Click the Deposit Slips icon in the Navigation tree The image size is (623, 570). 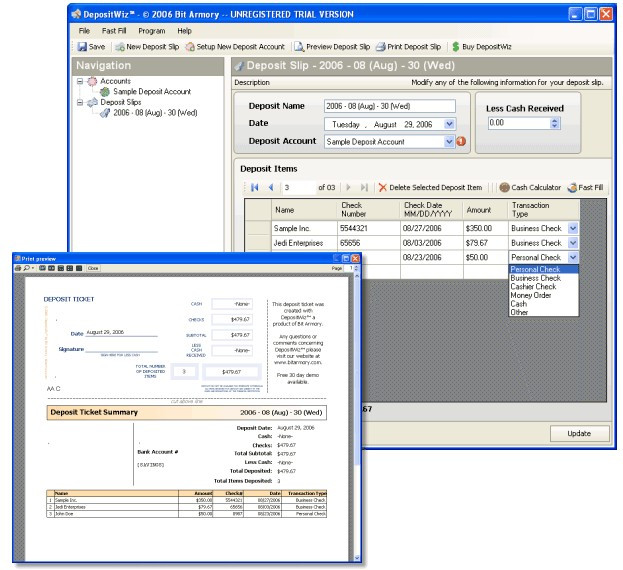(x=92, y=102)
